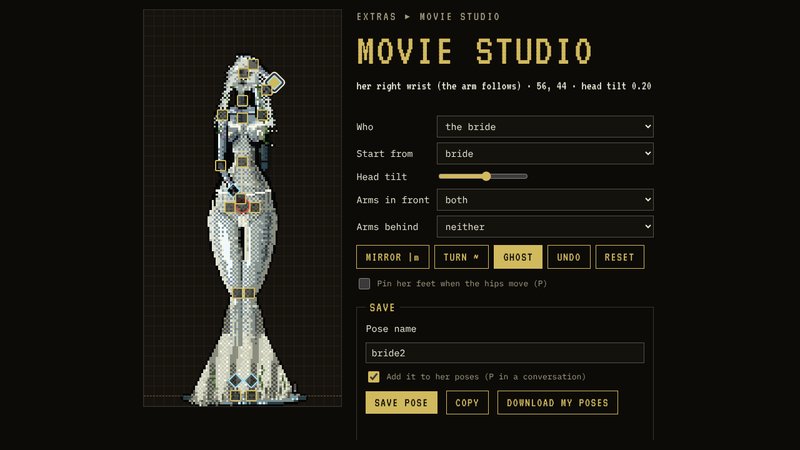
Task: Open the Who dropdown showing 'the bride'
Action: click(x=545, y=127)
